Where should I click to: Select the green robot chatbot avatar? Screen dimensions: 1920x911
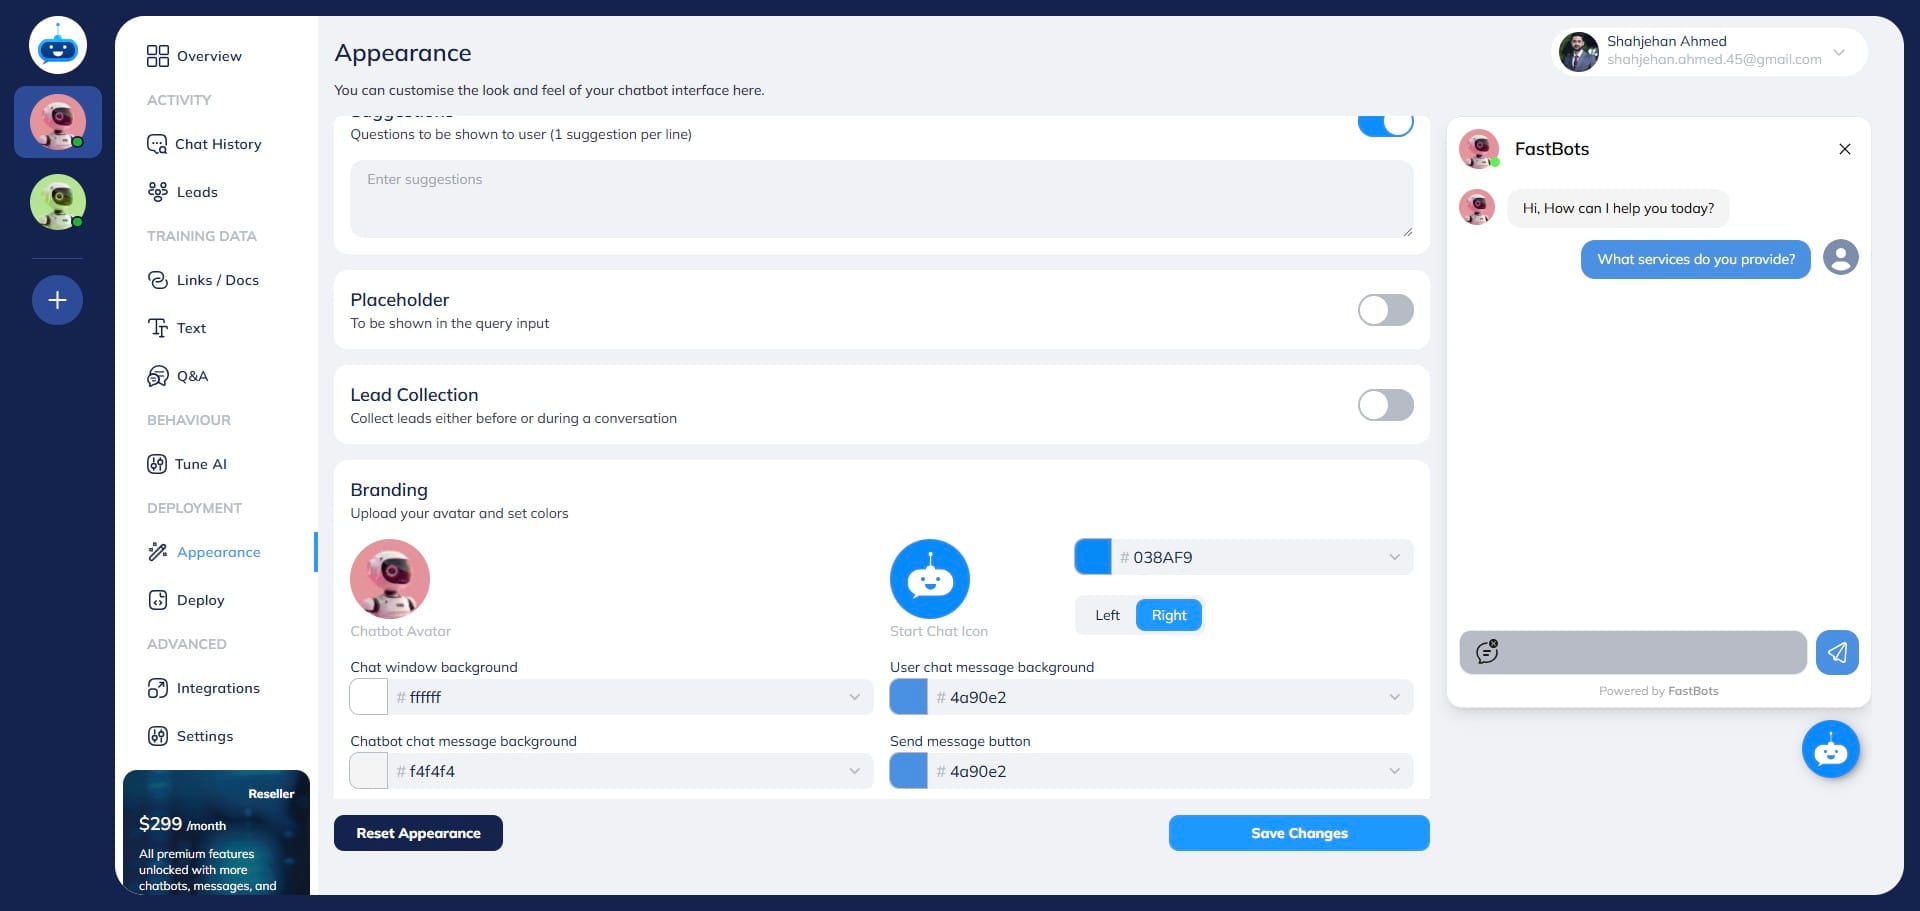[57, 202]
